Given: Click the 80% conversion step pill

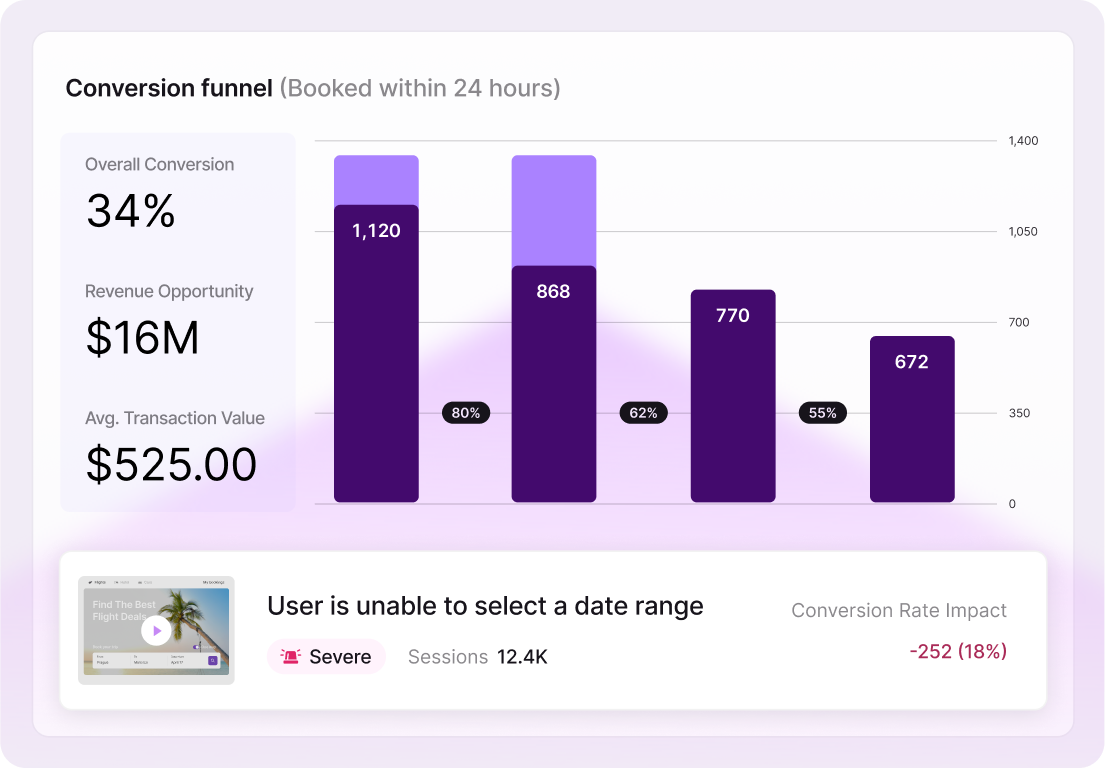Looking at the screenshot, I should [x=466, y=413].
